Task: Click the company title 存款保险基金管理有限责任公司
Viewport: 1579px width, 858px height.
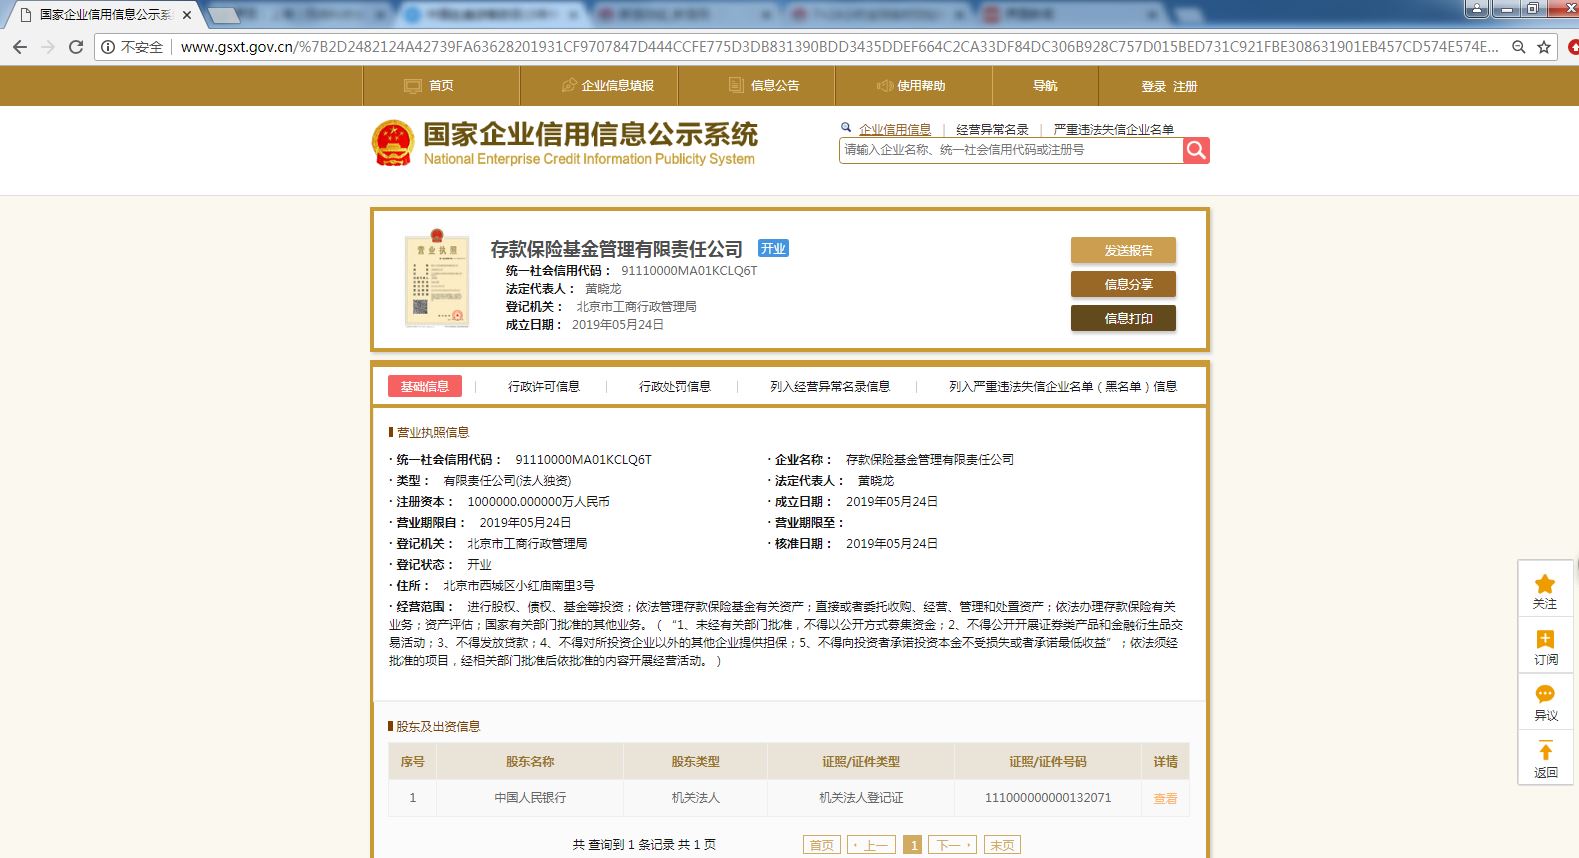Action: tap(616, 249)
